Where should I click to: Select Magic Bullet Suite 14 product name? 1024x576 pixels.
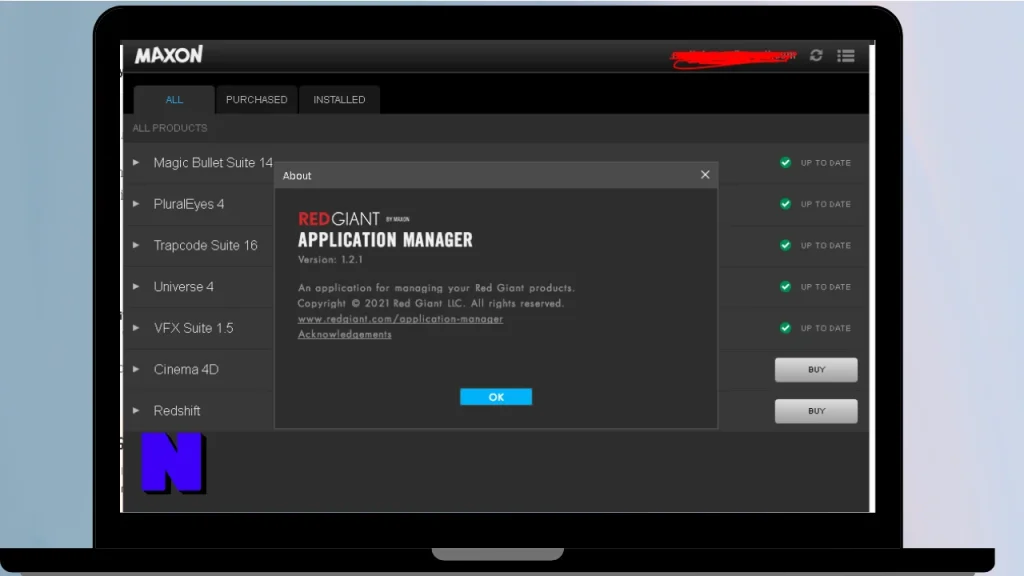click(x=213, y=163)
